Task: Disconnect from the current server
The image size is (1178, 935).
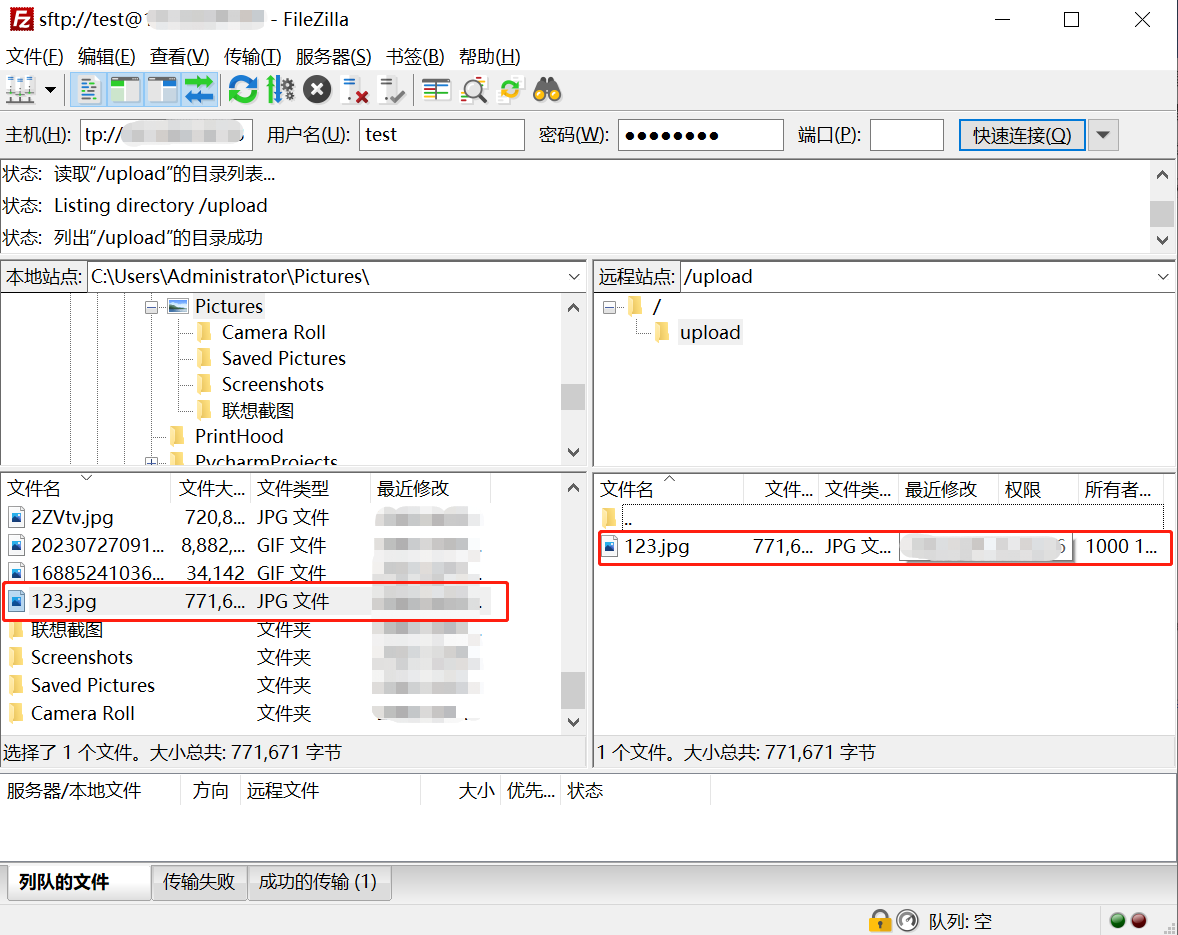Action: [355, 90]
